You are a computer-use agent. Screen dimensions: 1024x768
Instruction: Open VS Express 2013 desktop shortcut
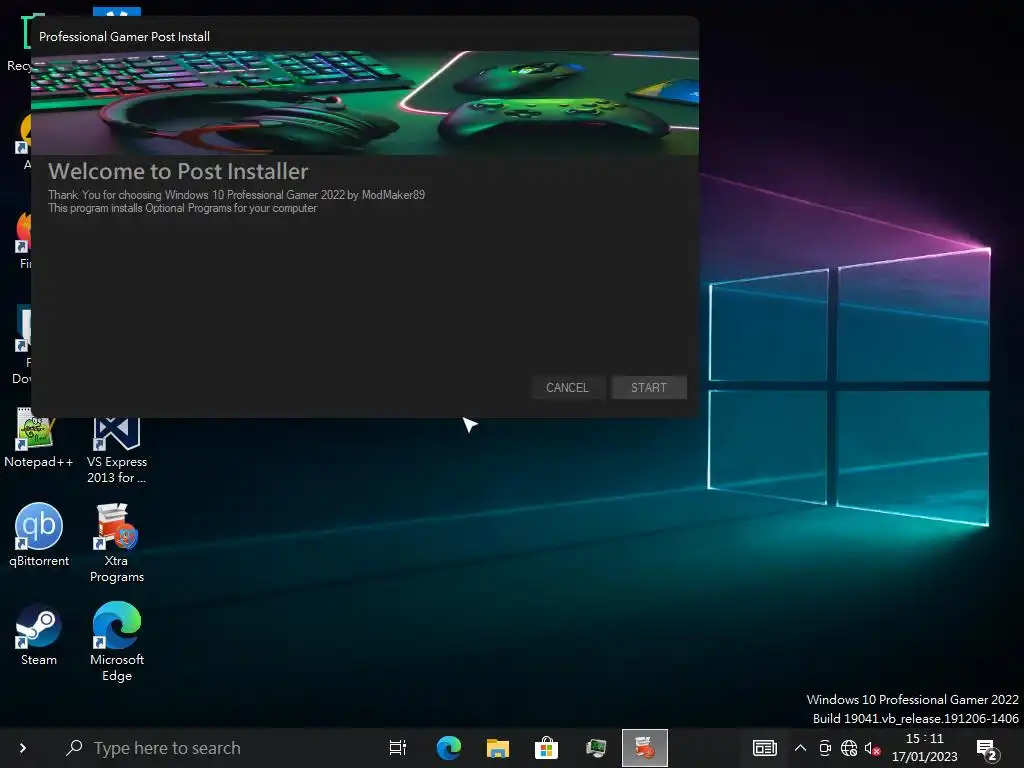pyautogui.click(x=117, y=449)
